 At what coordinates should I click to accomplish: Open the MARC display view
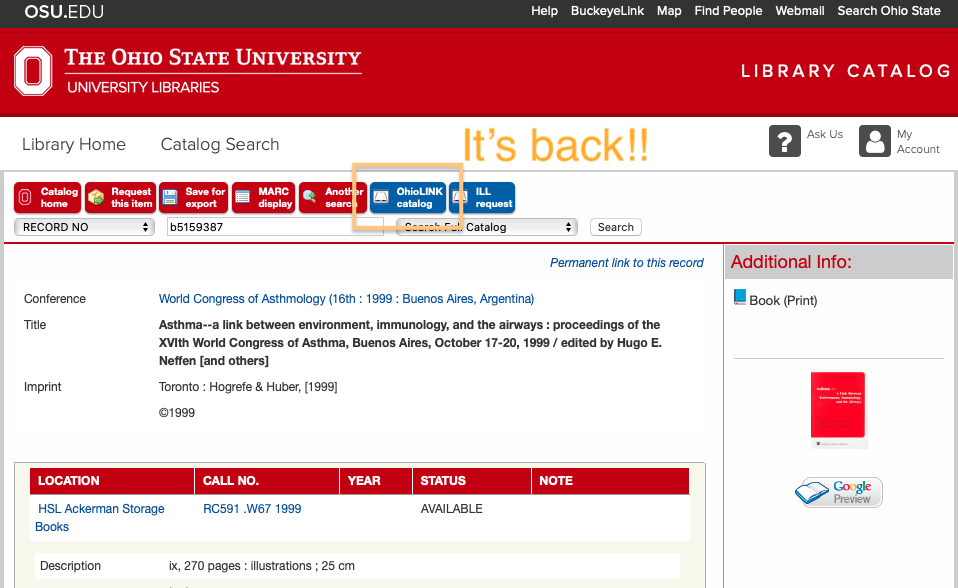263,197
